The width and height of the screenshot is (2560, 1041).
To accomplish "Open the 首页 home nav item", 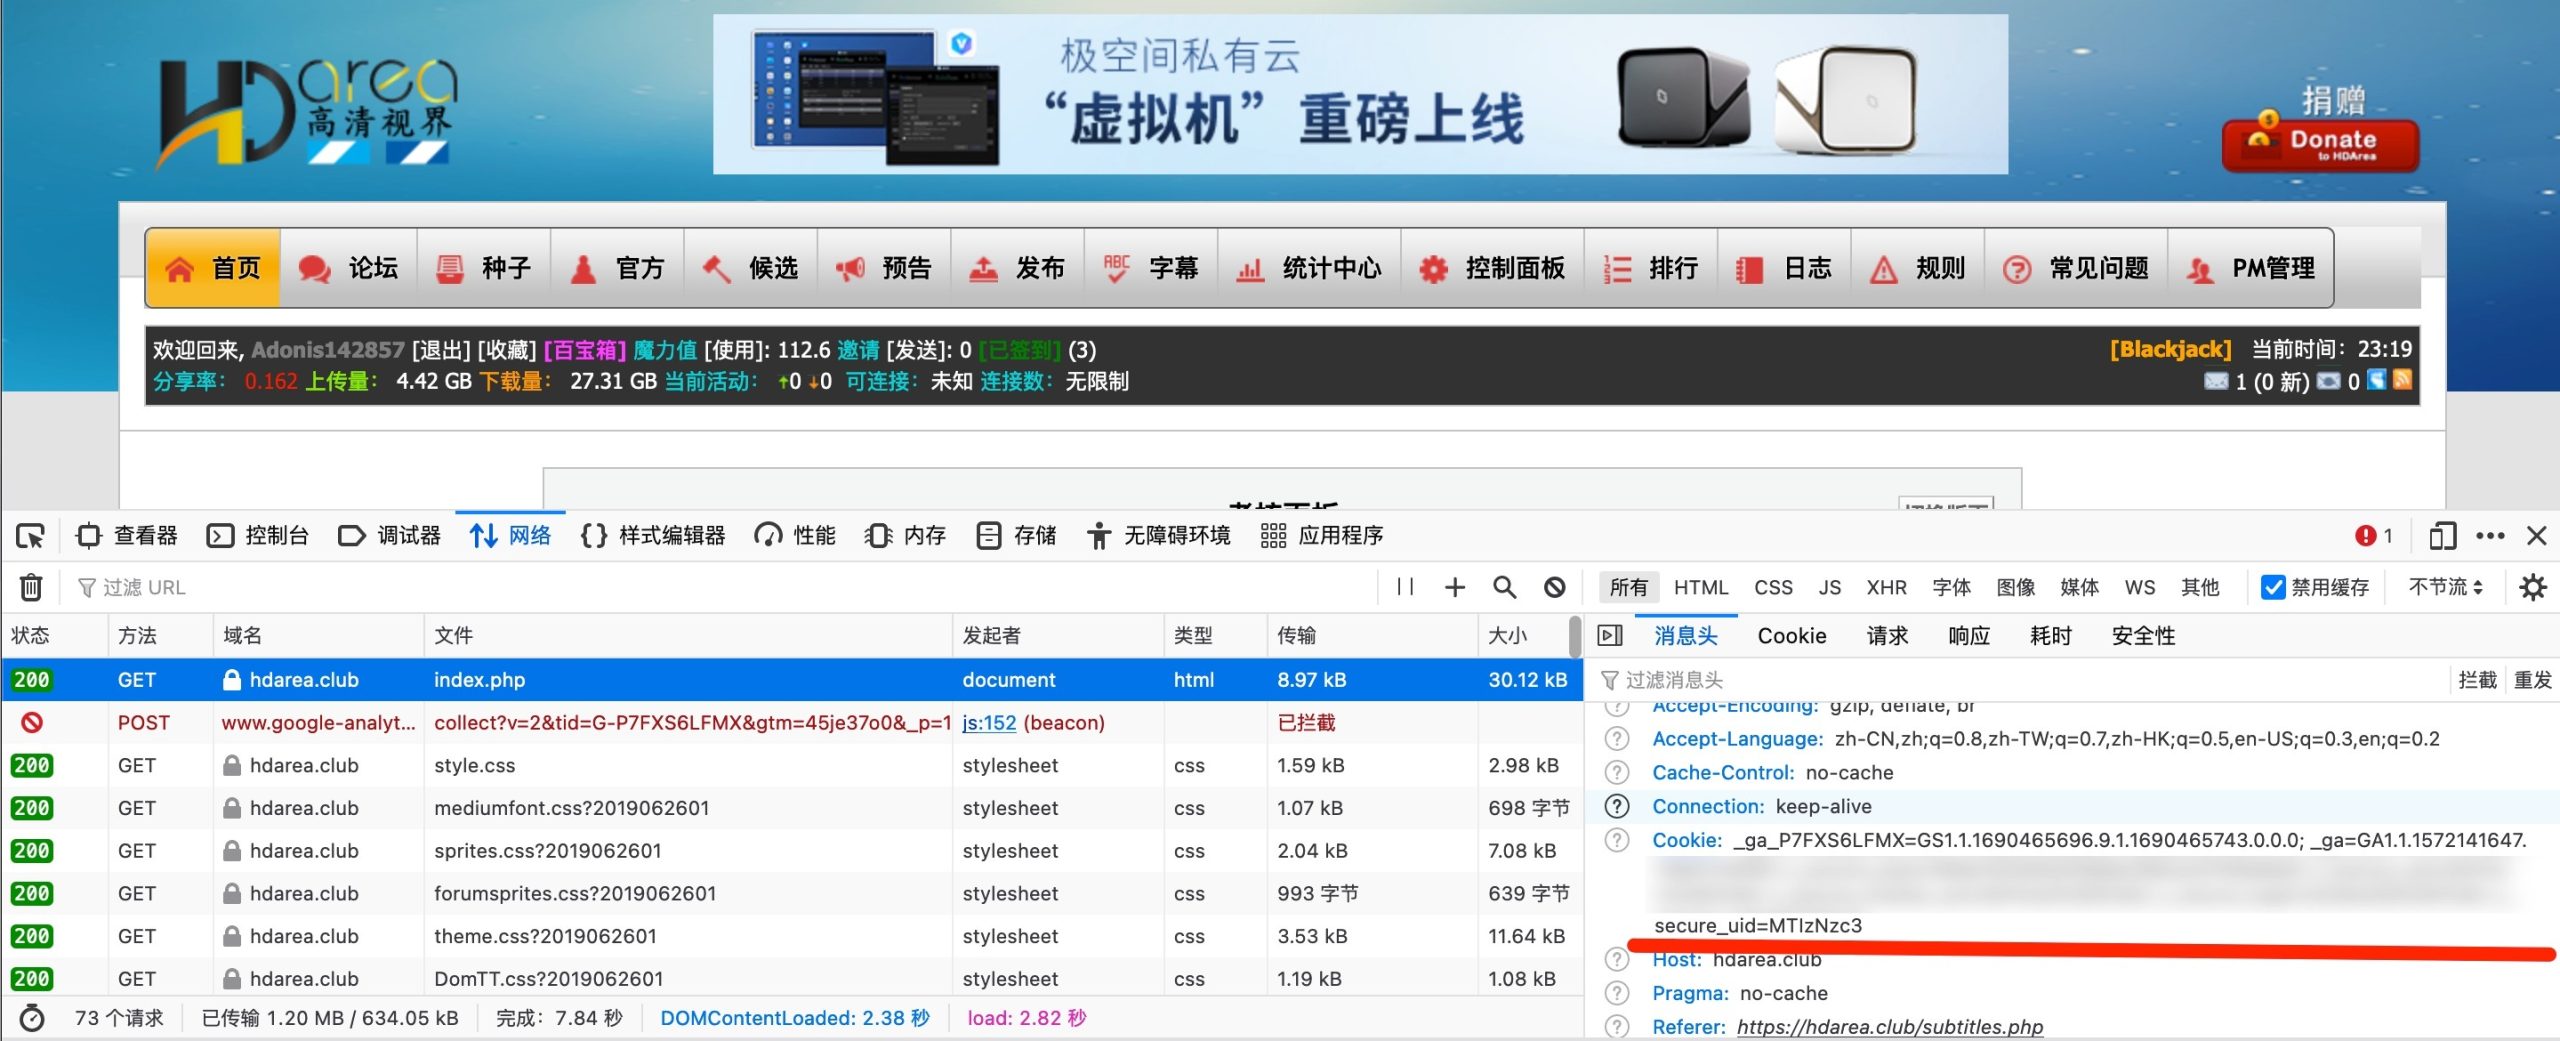I will [213, 268].
